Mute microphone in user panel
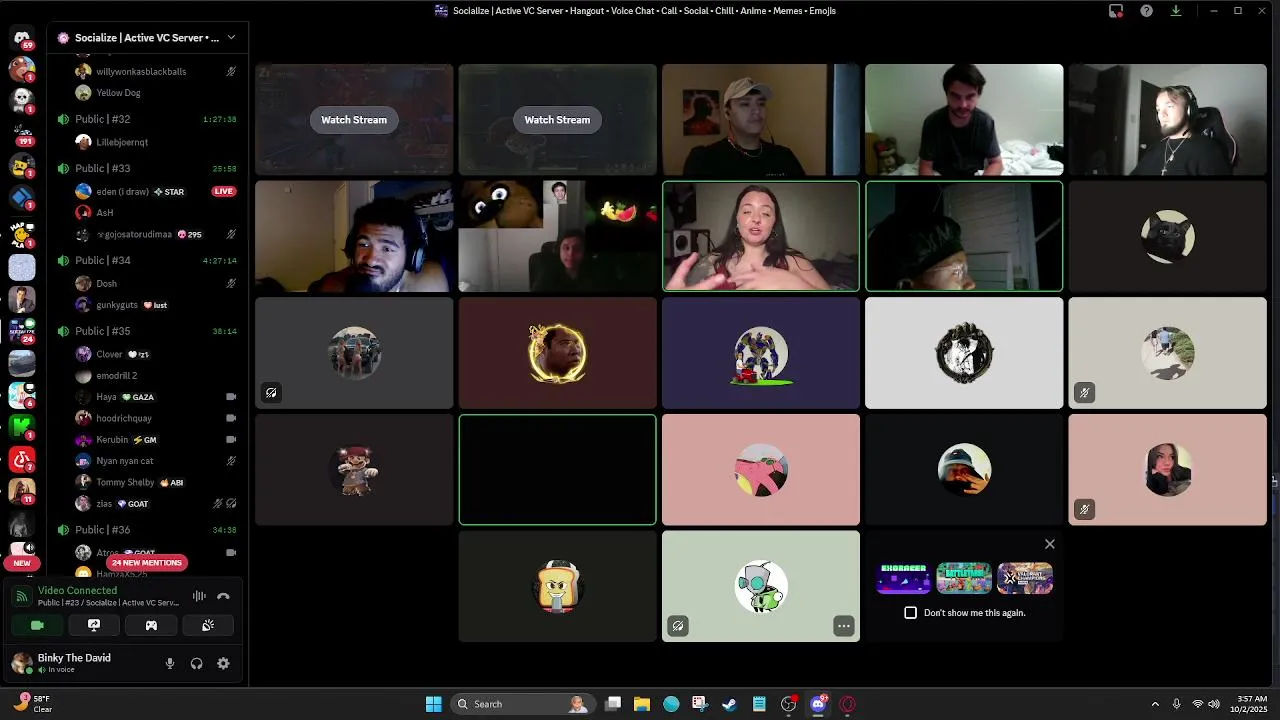 (170, 663)
